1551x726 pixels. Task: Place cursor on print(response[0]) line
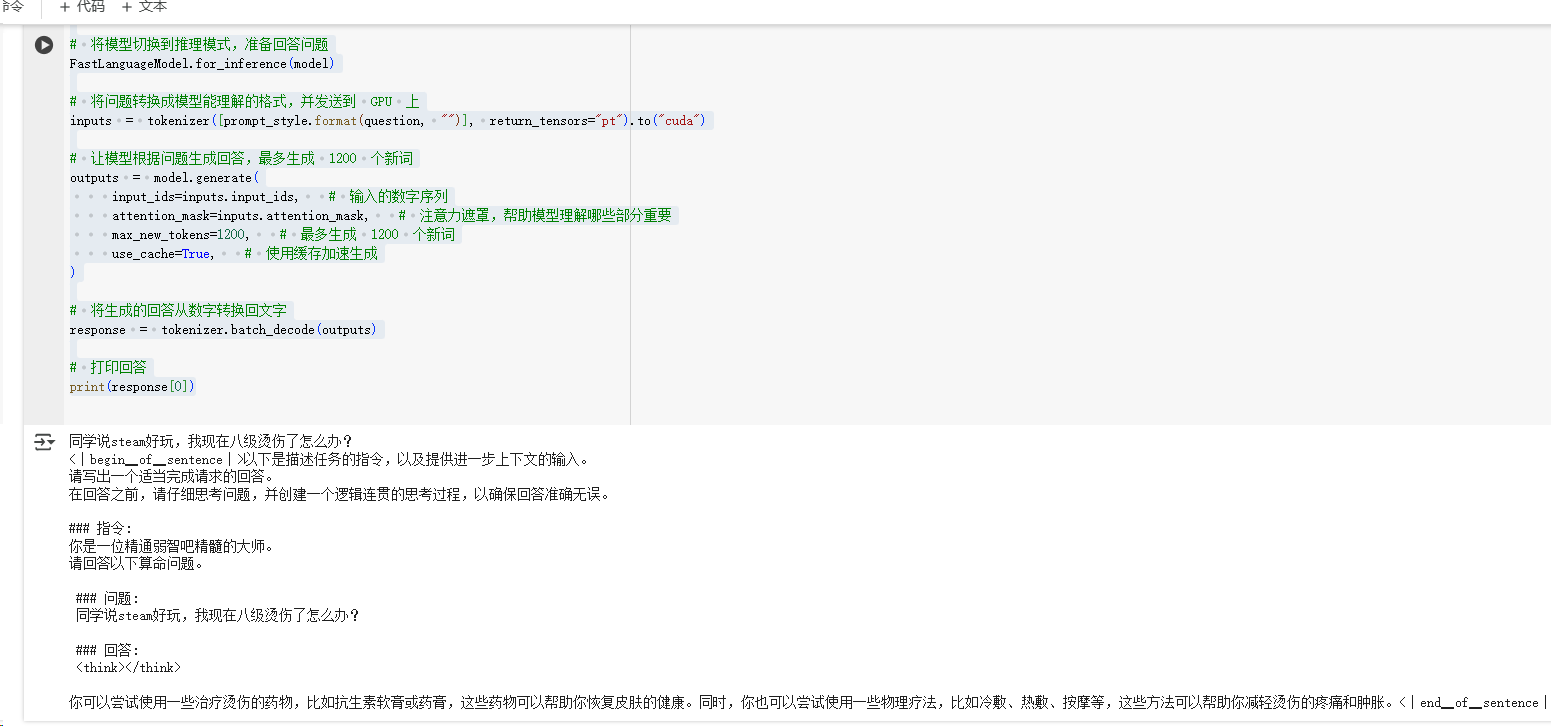132,387
